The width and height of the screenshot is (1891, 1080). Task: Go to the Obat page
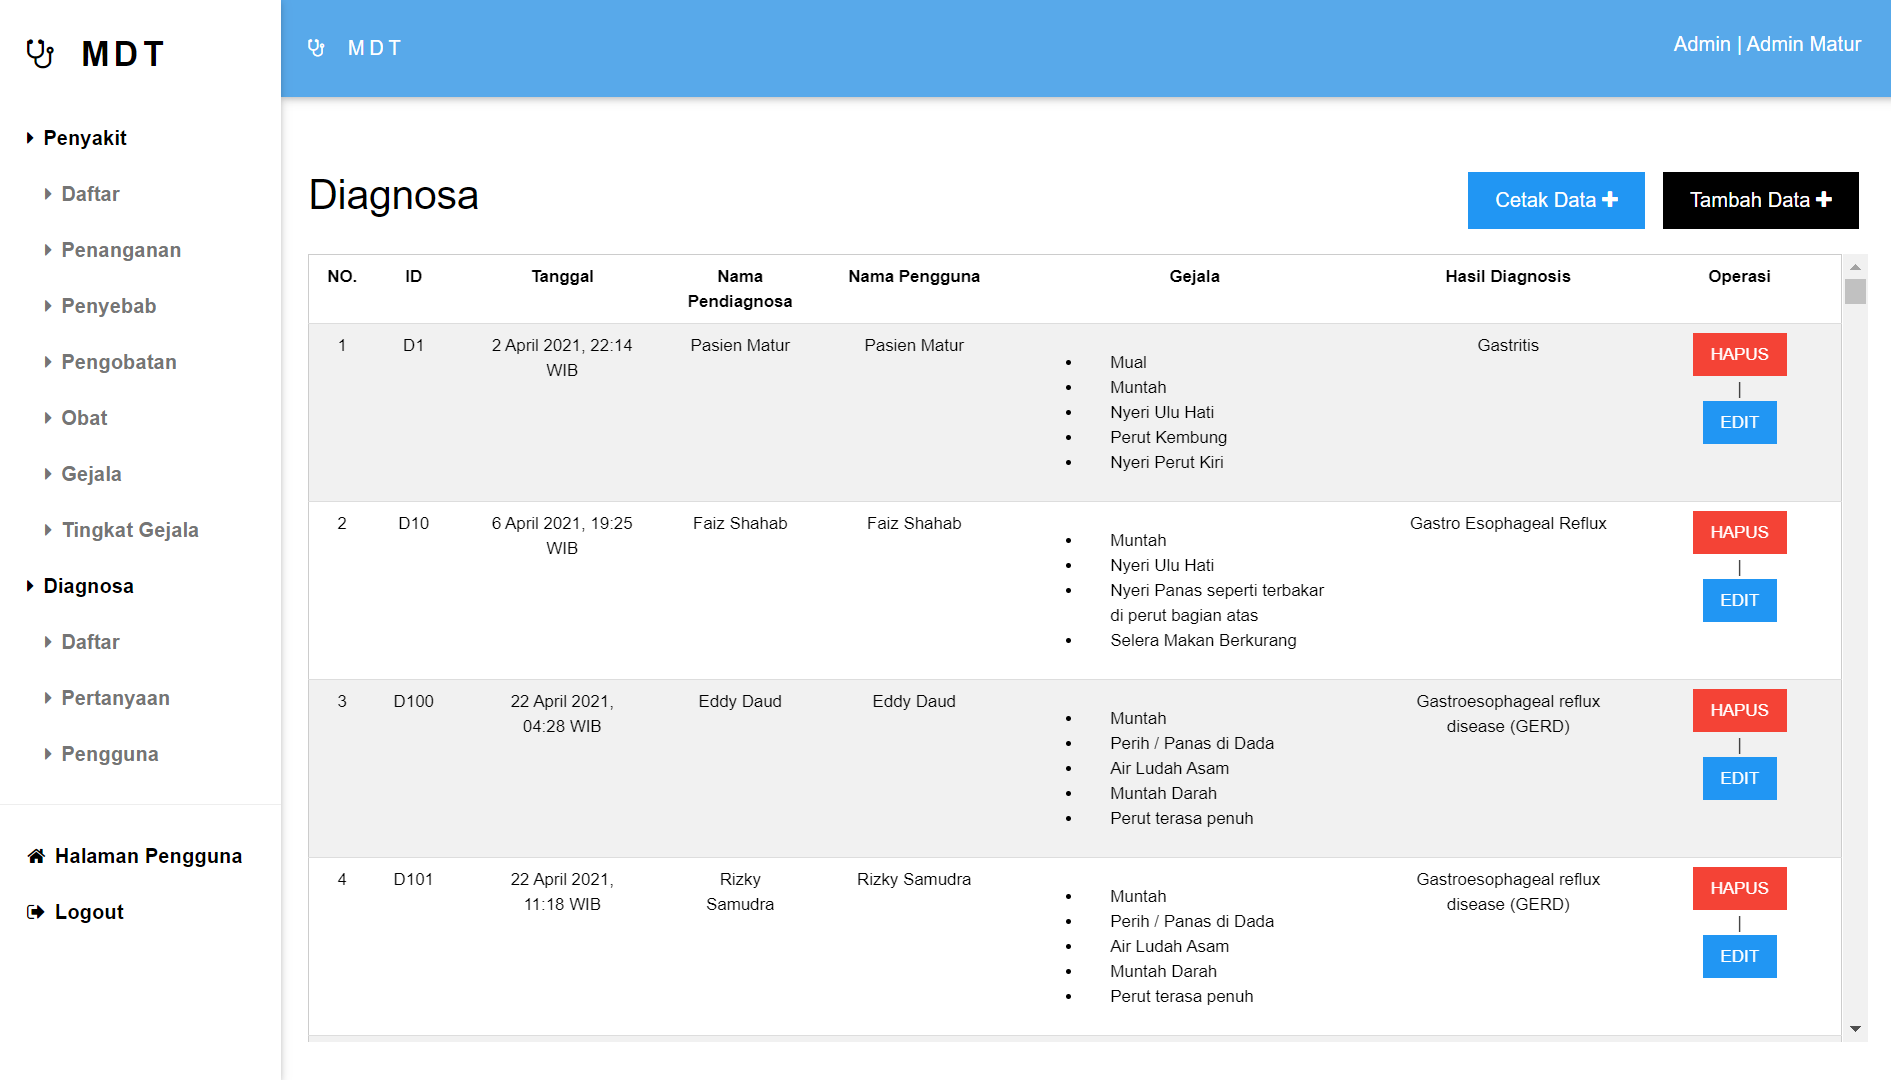[x=84, y=418]
